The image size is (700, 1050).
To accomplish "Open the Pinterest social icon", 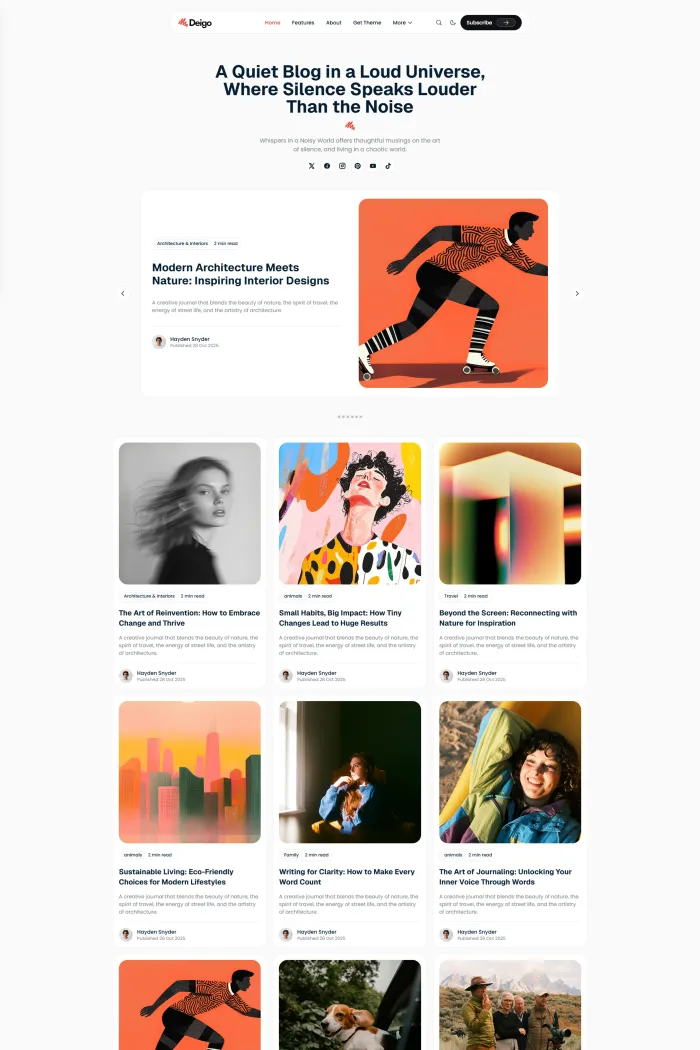I will point(358,166).
